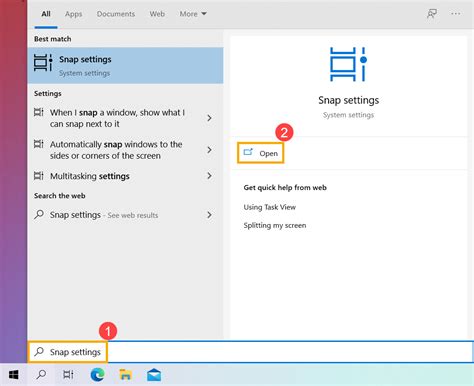Viewport: 474px width, 386px height.
Task: Open the Mail app from the taskbar
Action: [154, 375]
